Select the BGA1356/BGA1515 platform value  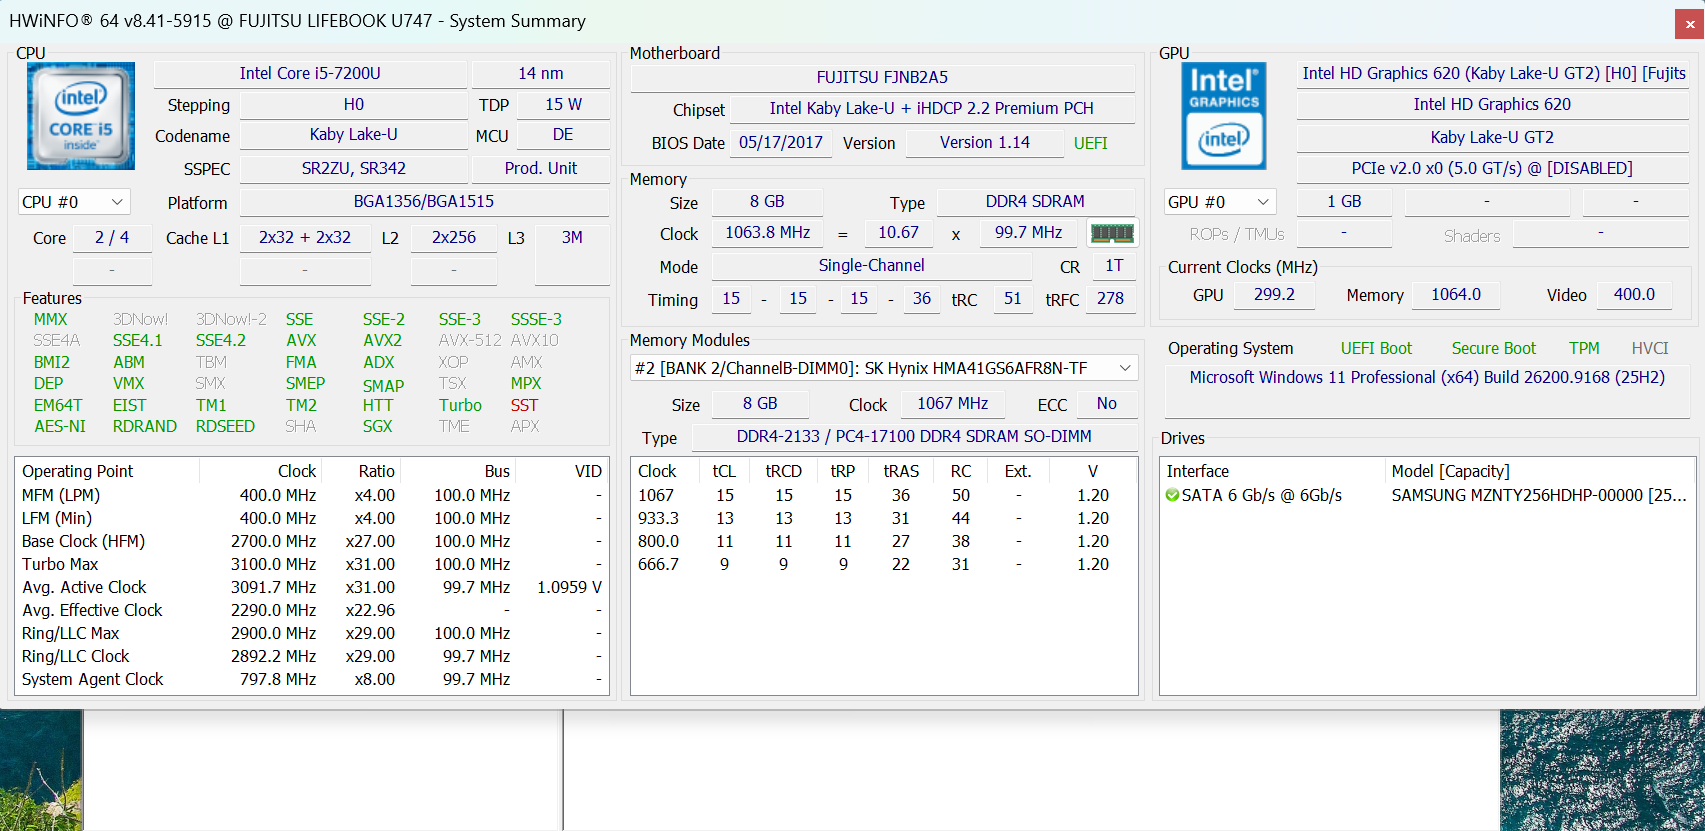424,201
